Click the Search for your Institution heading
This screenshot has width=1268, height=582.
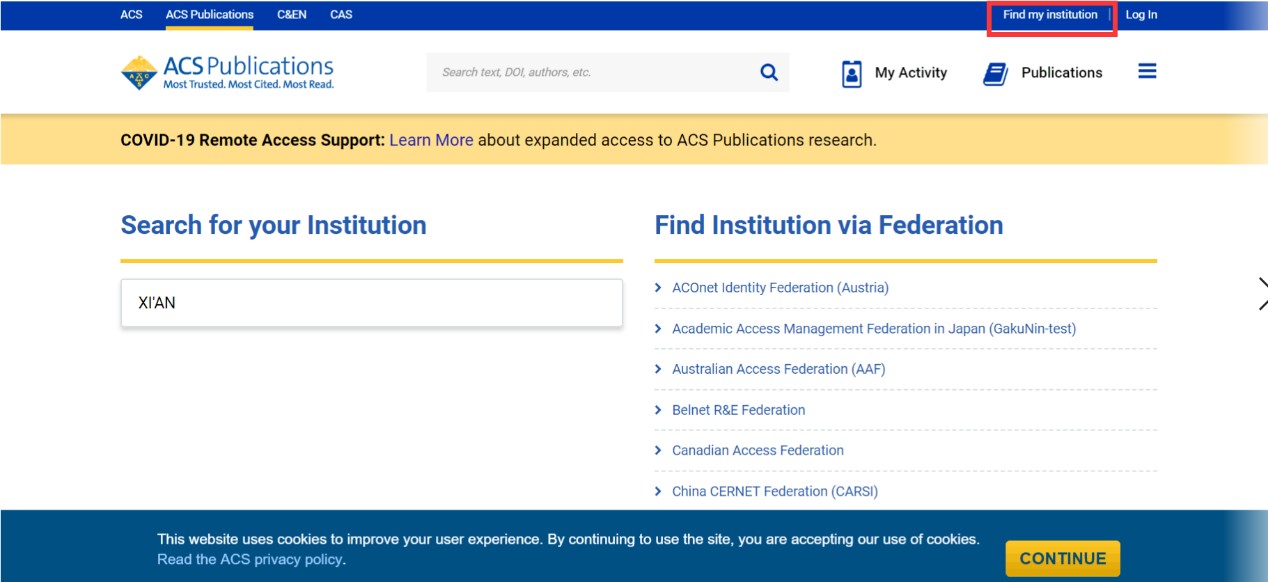coord(273,225)
